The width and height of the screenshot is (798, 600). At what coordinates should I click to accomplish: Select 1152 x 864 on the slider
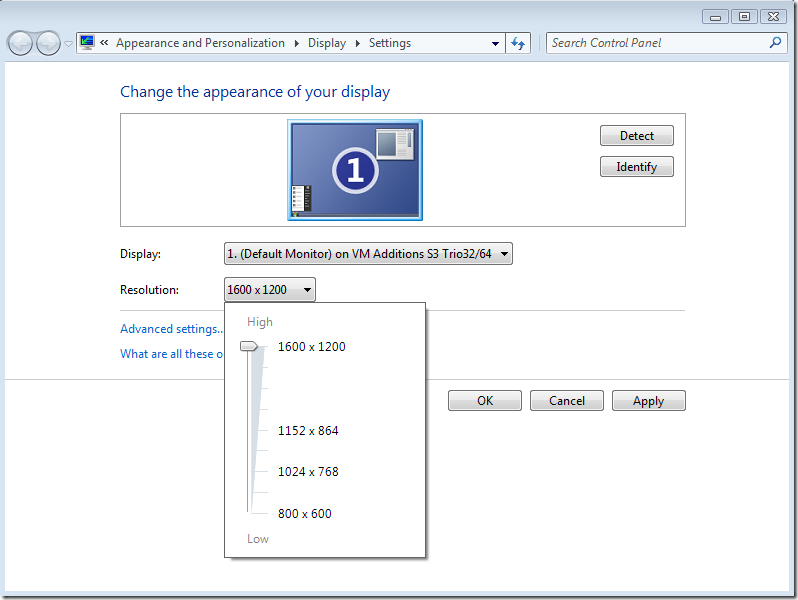tap(308, 431)
